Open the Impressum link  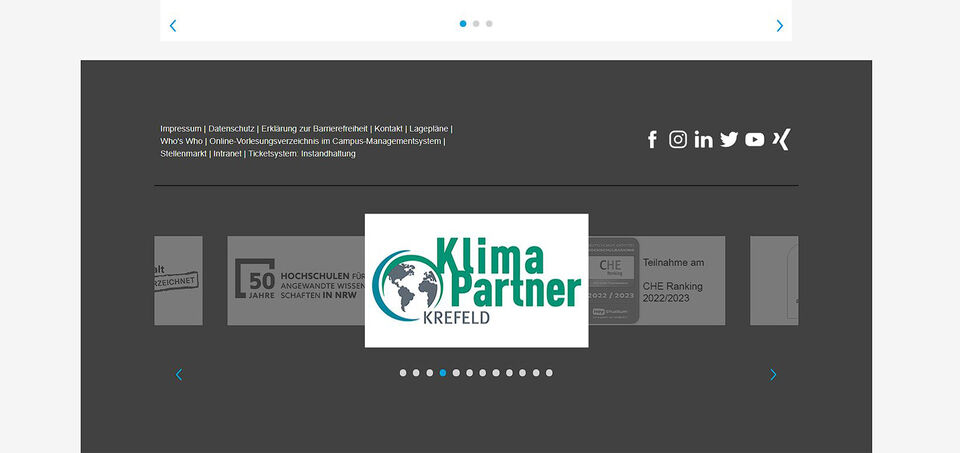click(x=181, y=129)
